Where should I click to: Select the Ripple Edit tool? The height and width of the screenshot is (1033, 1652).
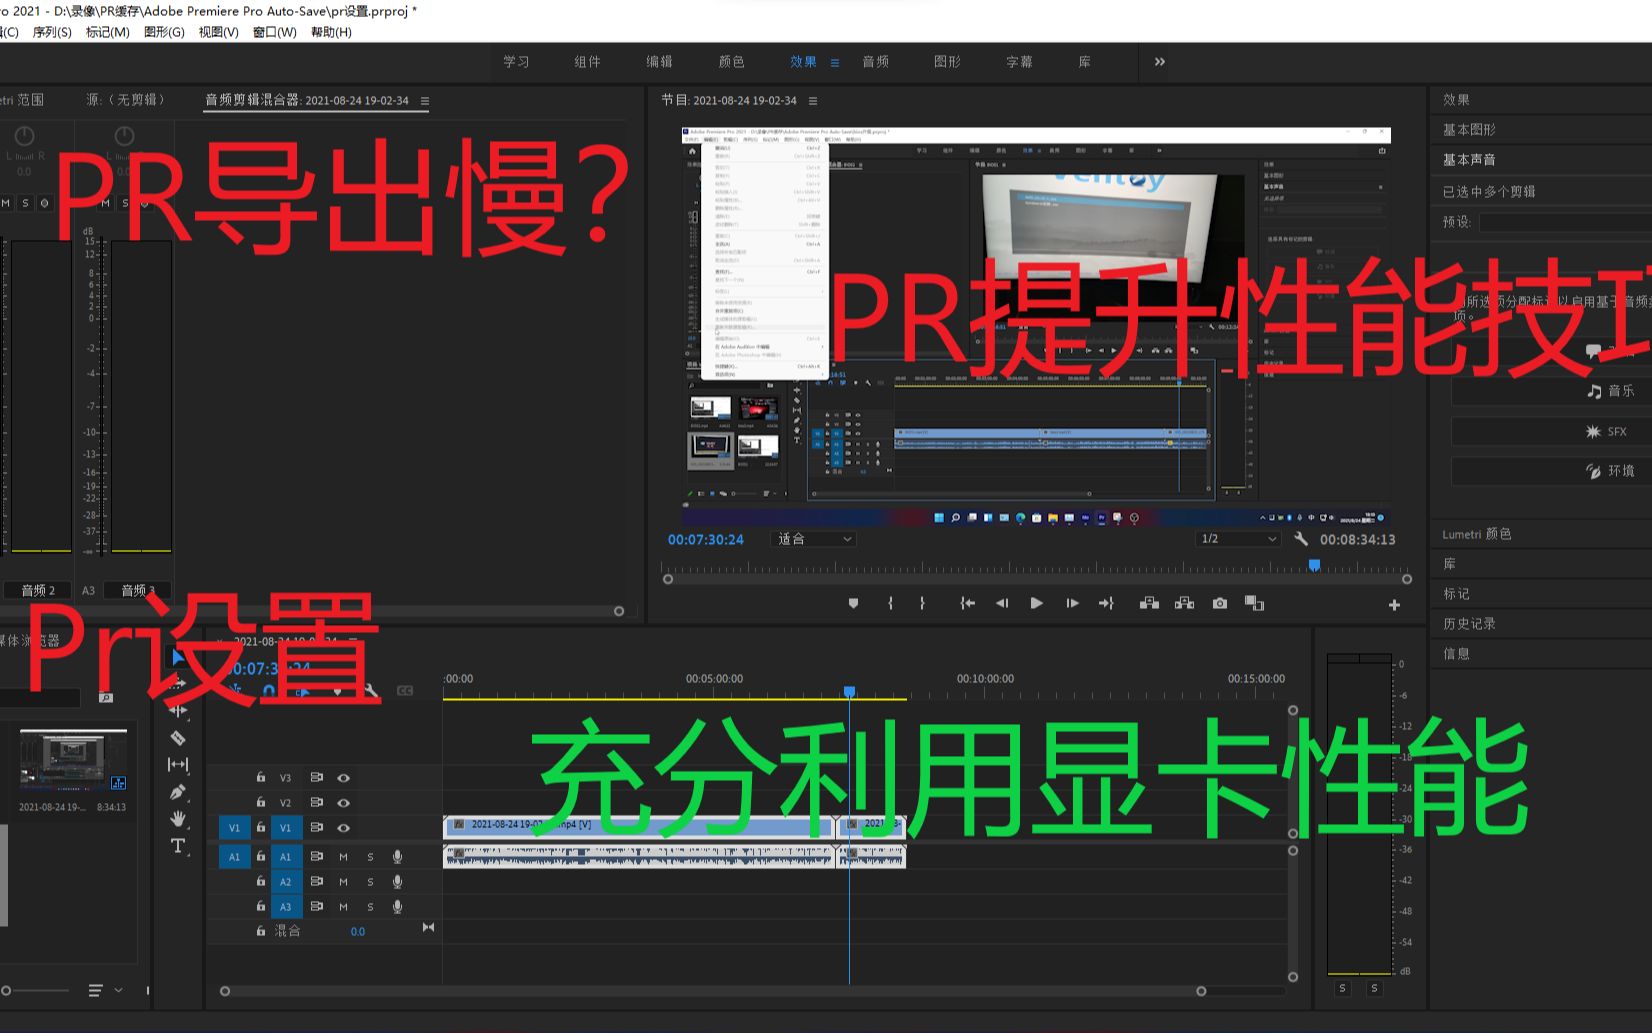[x=178, y=711]
